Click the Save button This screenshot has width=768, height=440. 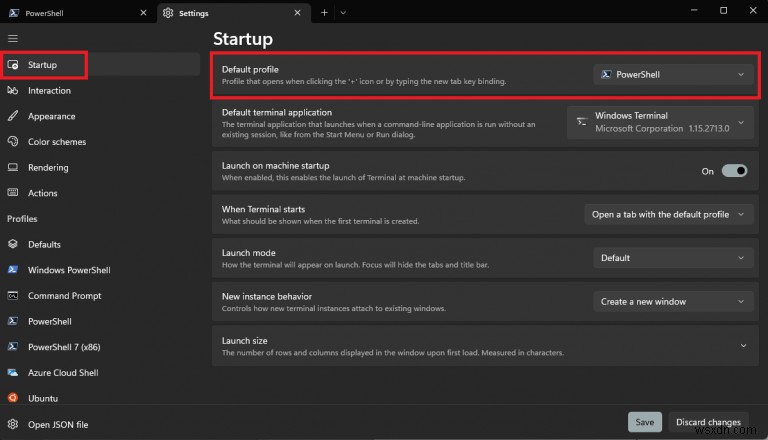(645, 422)
